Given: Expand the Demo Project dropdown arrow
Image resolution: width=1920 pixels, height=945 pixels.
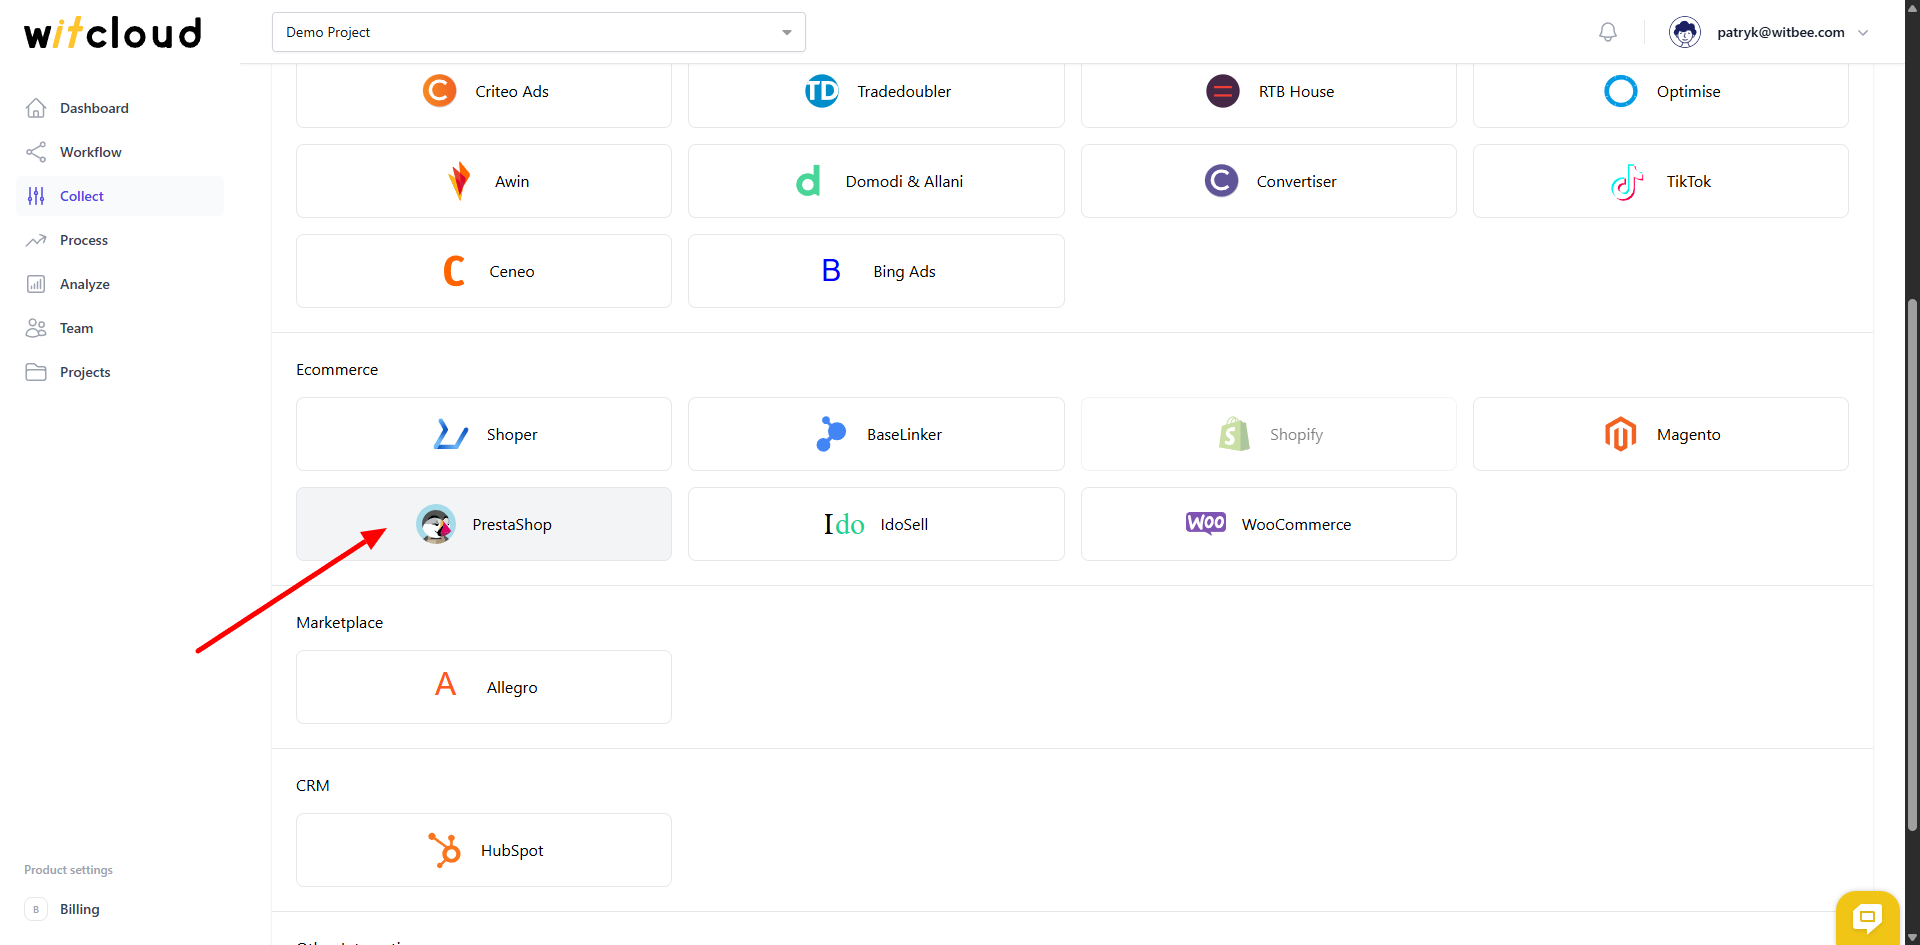Looking at the screenshot, I should pos(787,32).
